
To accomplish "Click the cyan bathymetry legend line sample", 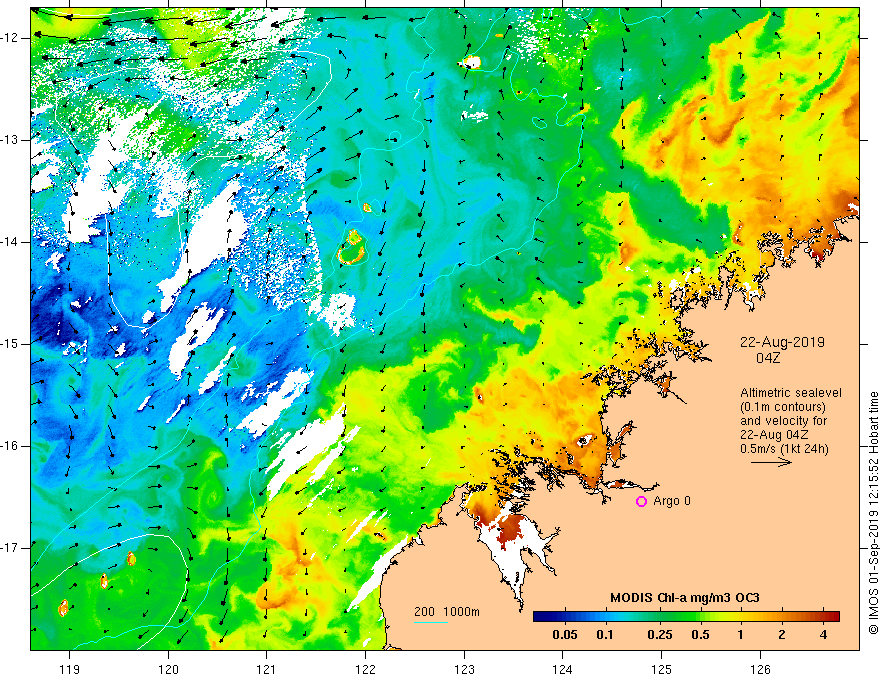I will 430,623.
